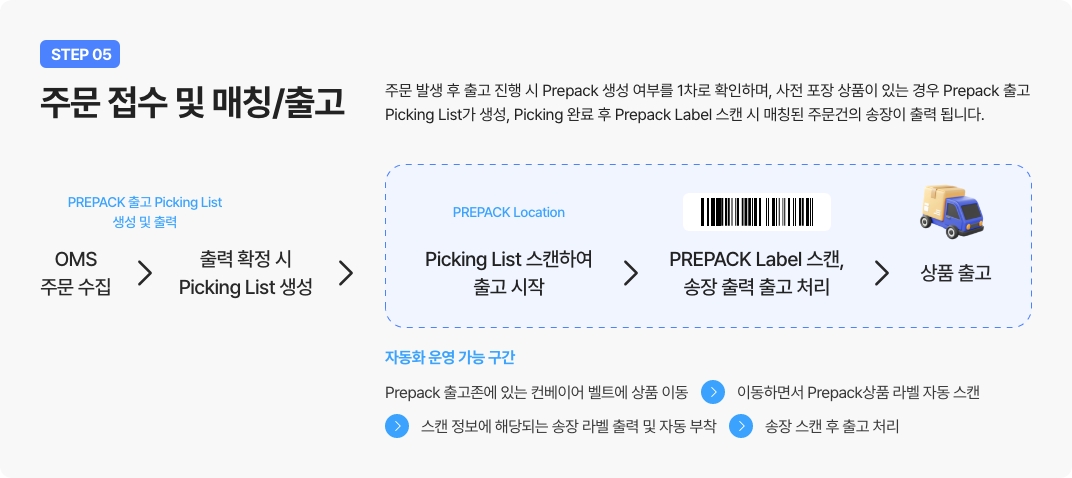Select Picking List 스캔하여 출고 시작 step
Viewport: 1072px width, 478px height.
(508, 273)
